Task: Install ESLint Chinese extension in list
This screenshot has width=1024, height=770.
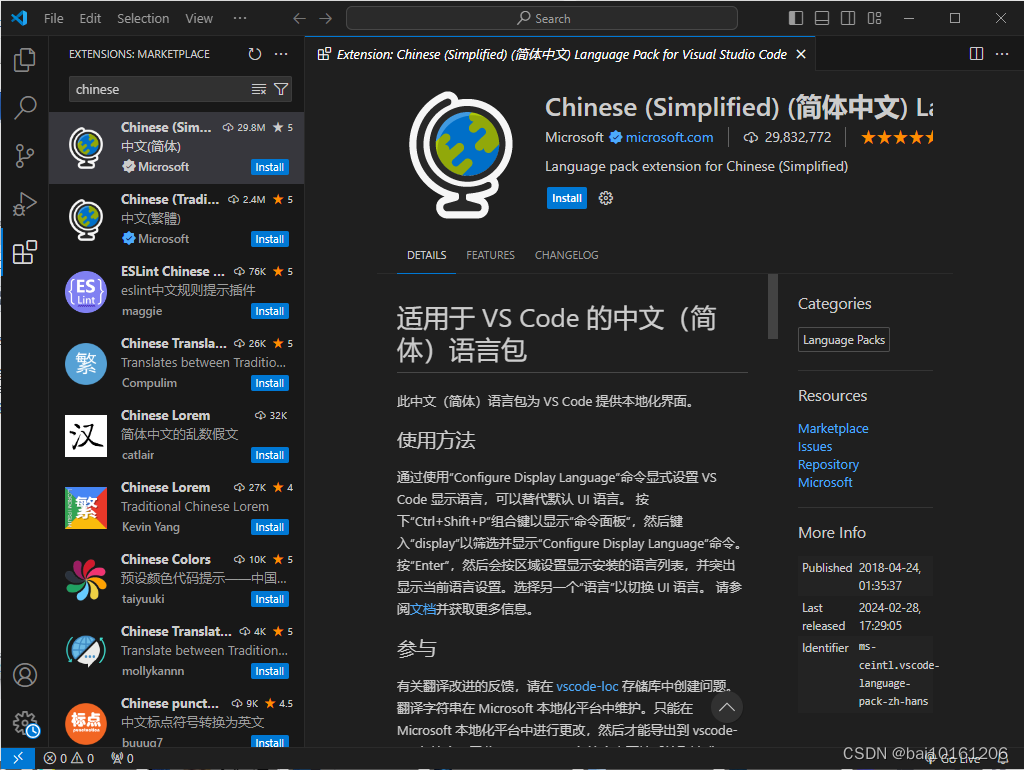Action: [270, 311]
